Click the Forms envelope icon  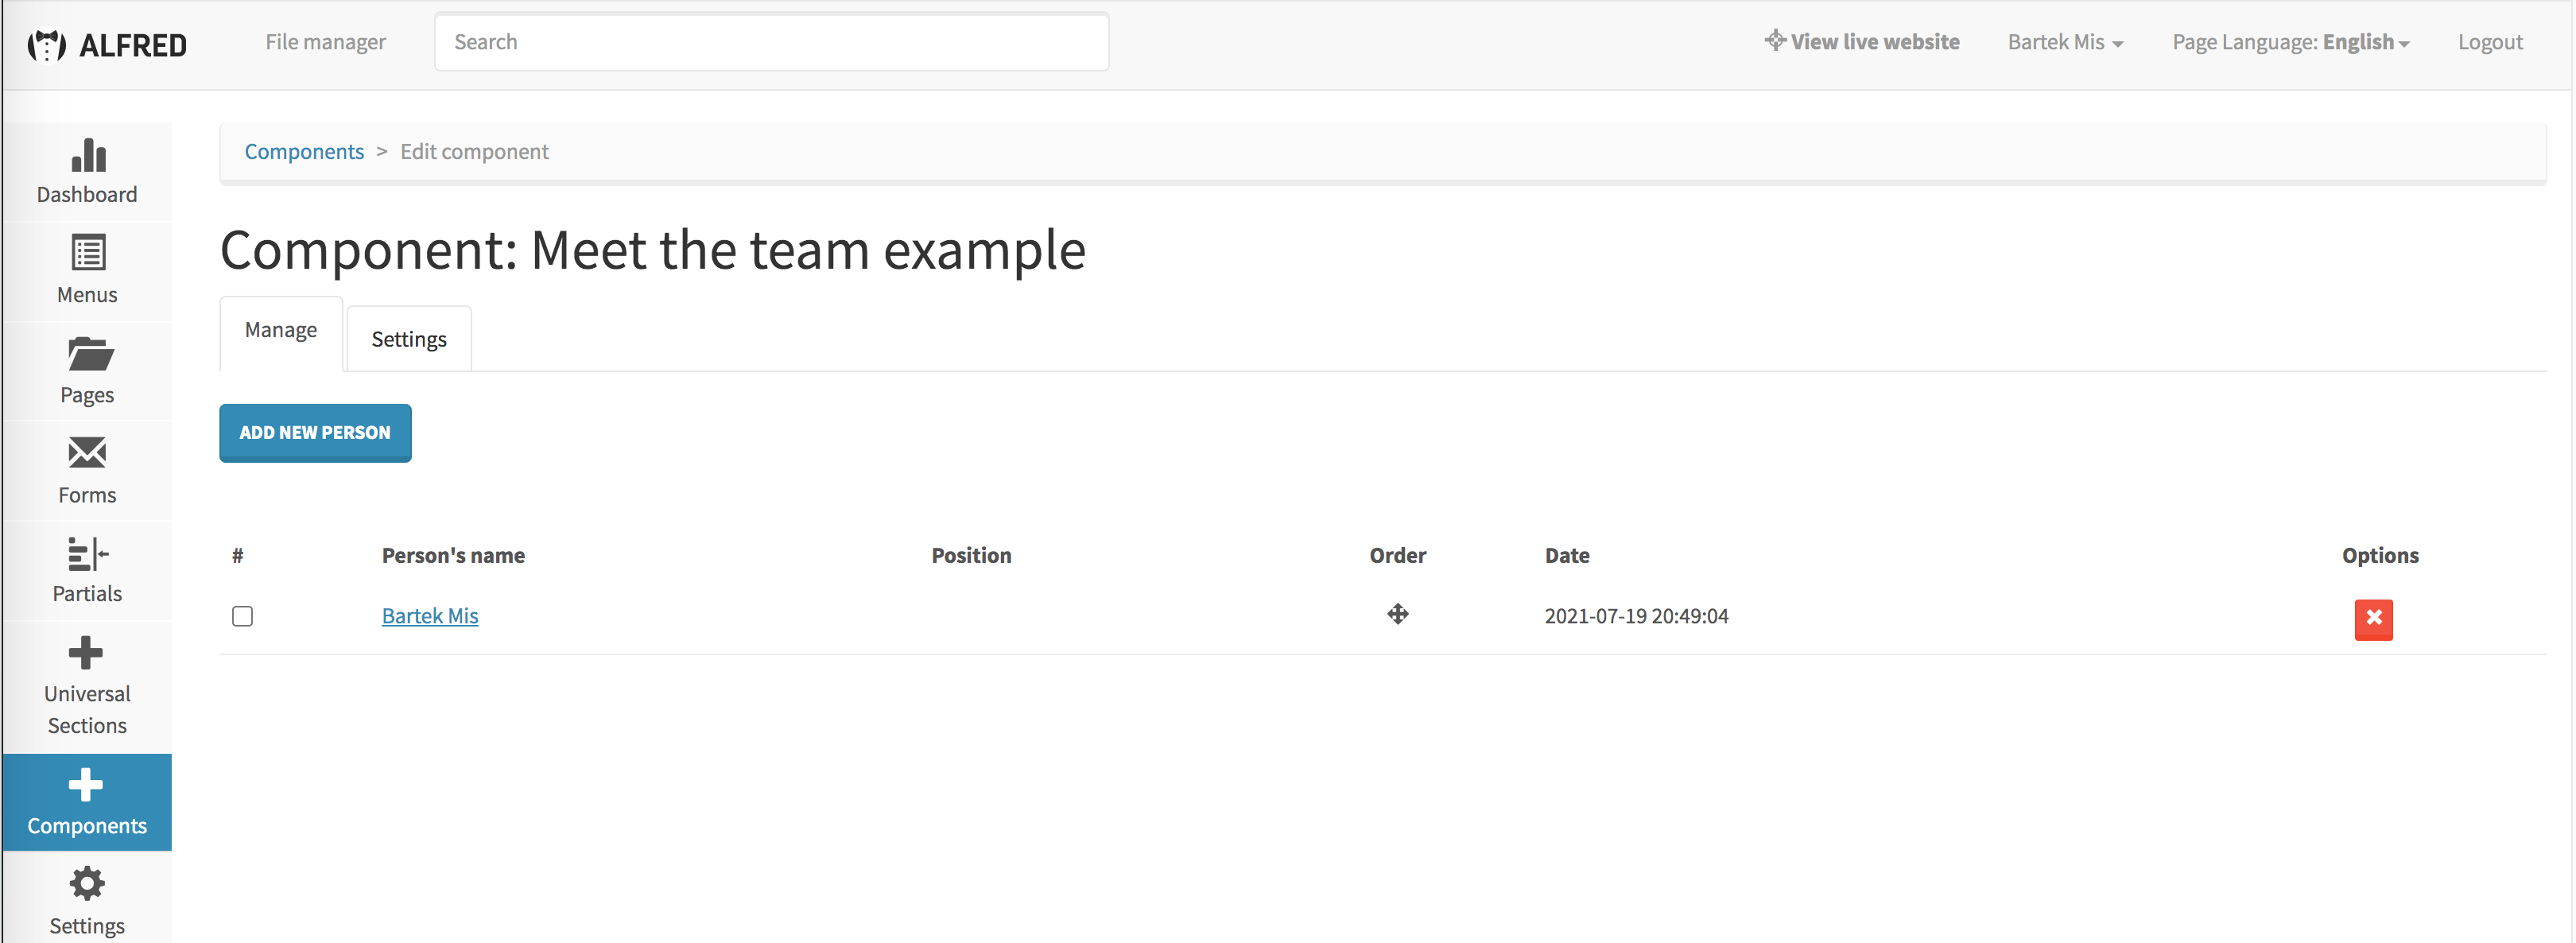click(x=87, y=455)
